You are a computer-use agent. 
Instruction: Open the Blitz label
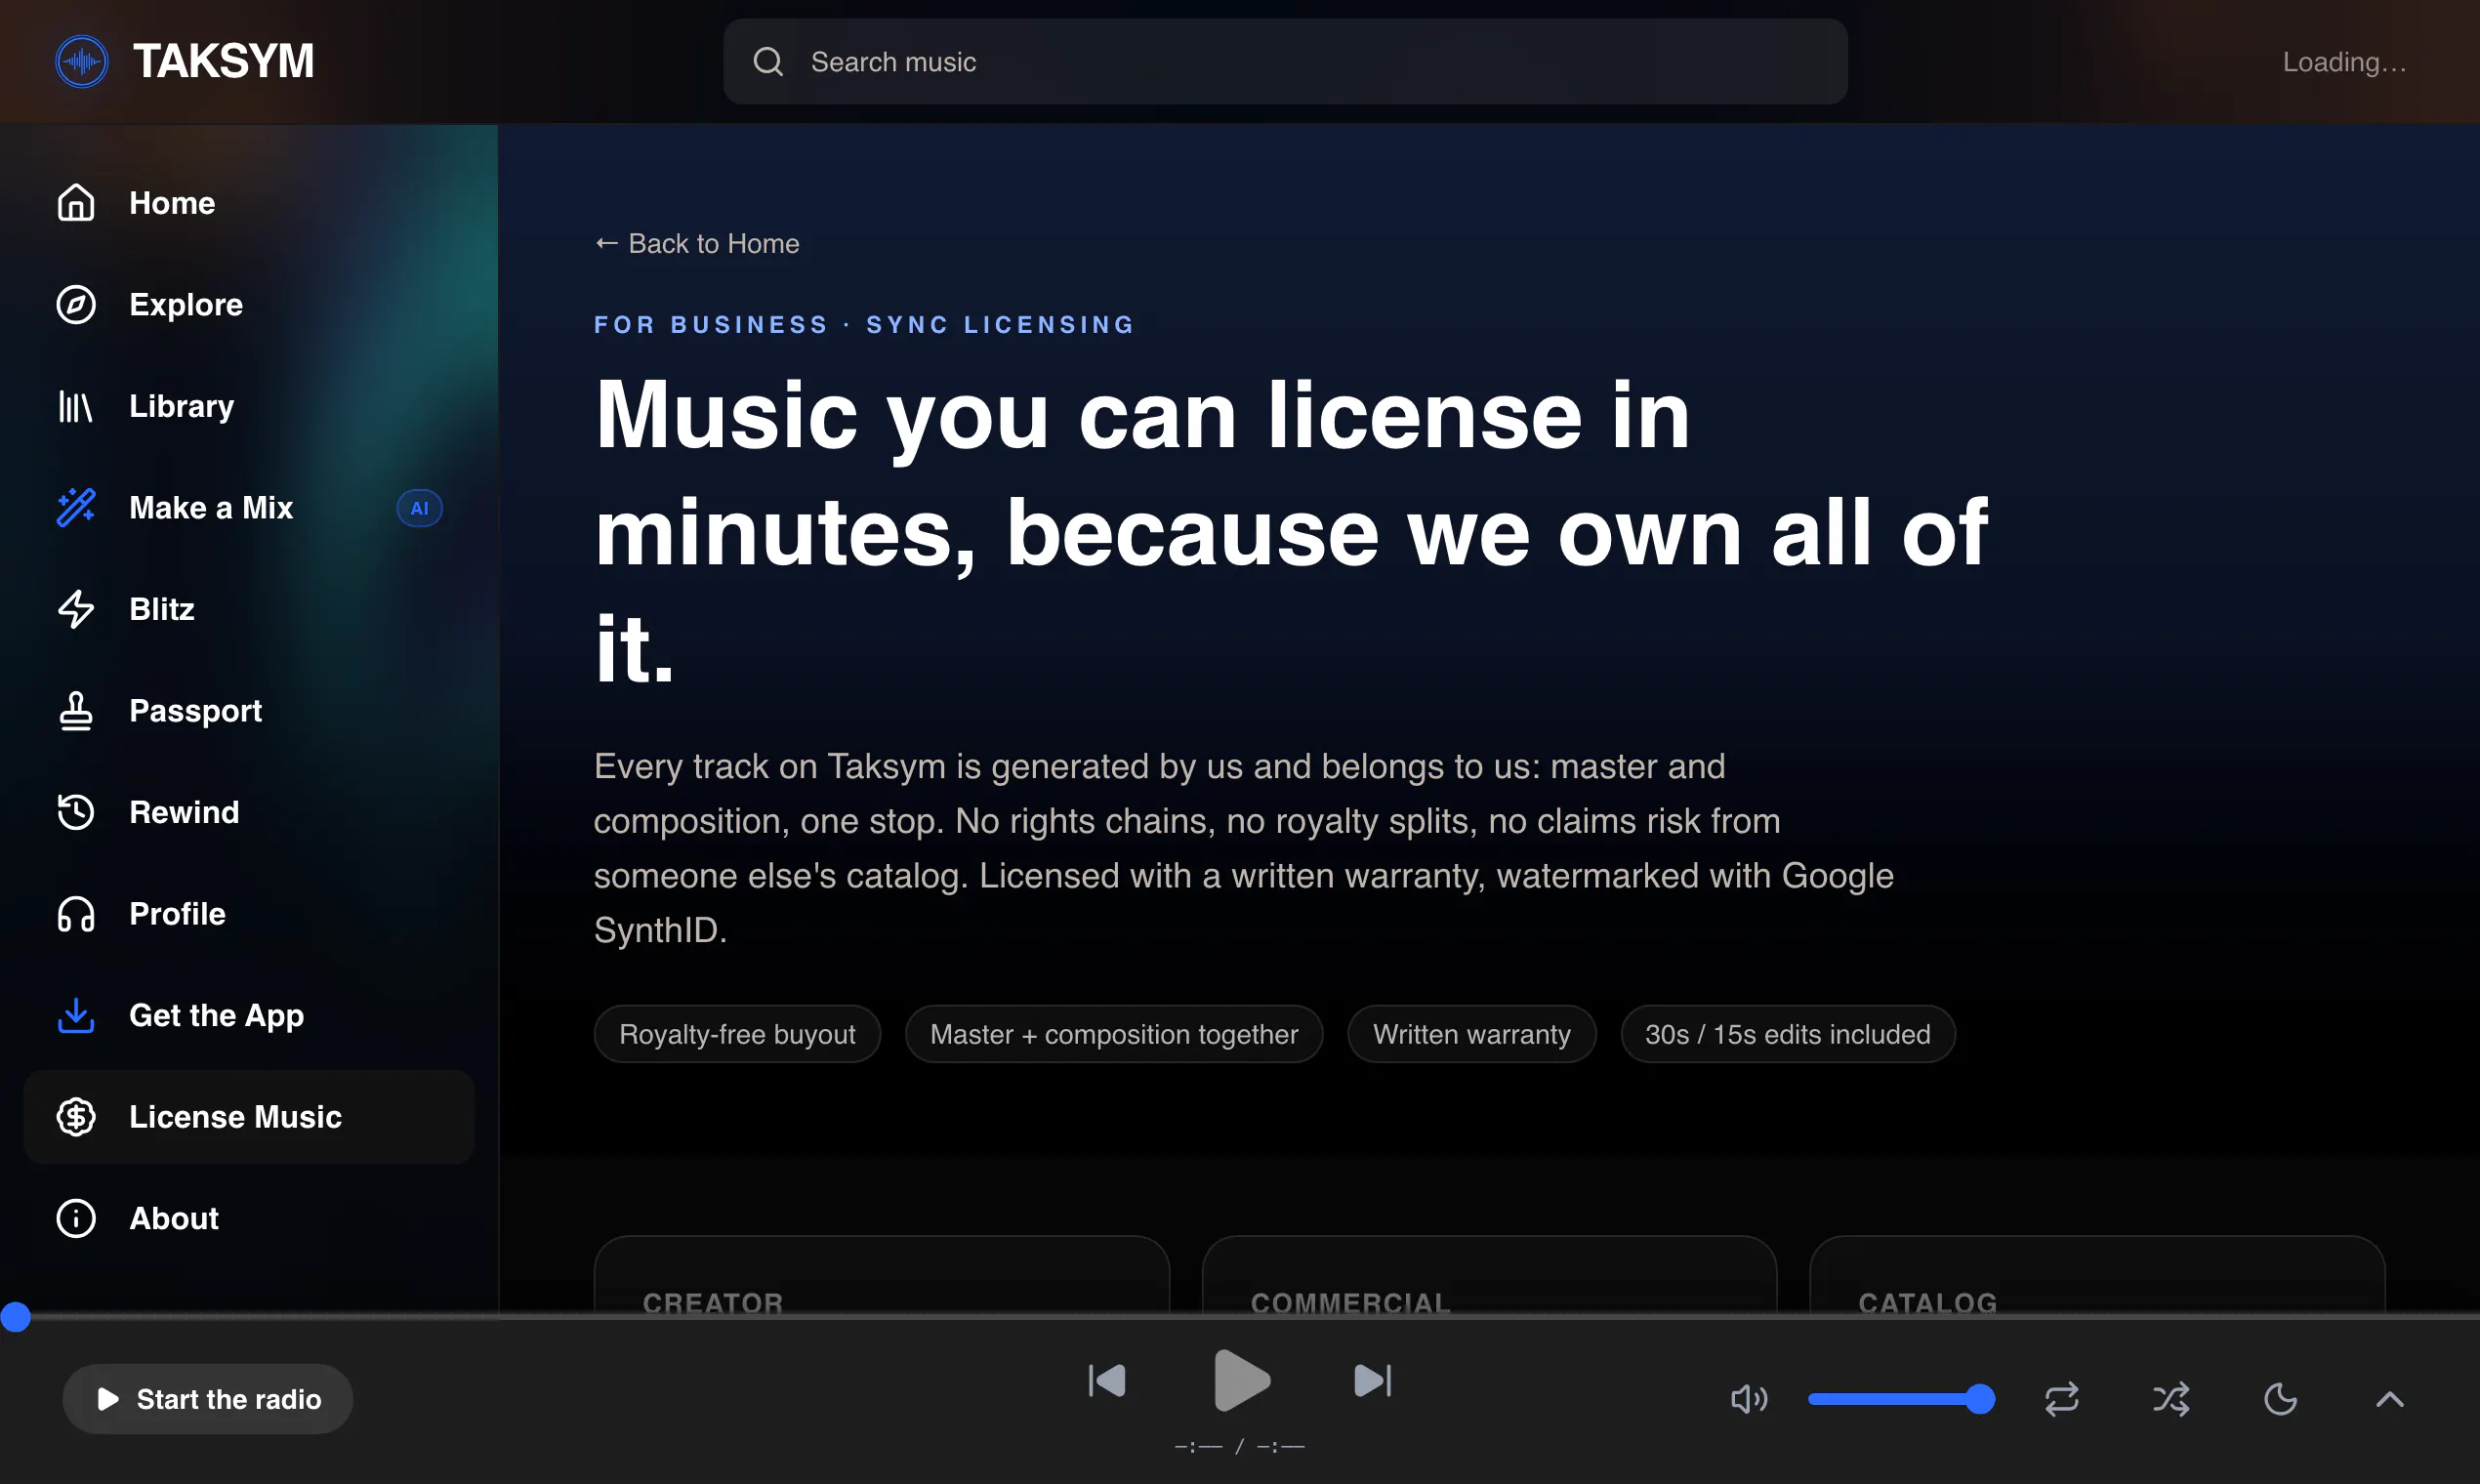click(x=162, y=610)
